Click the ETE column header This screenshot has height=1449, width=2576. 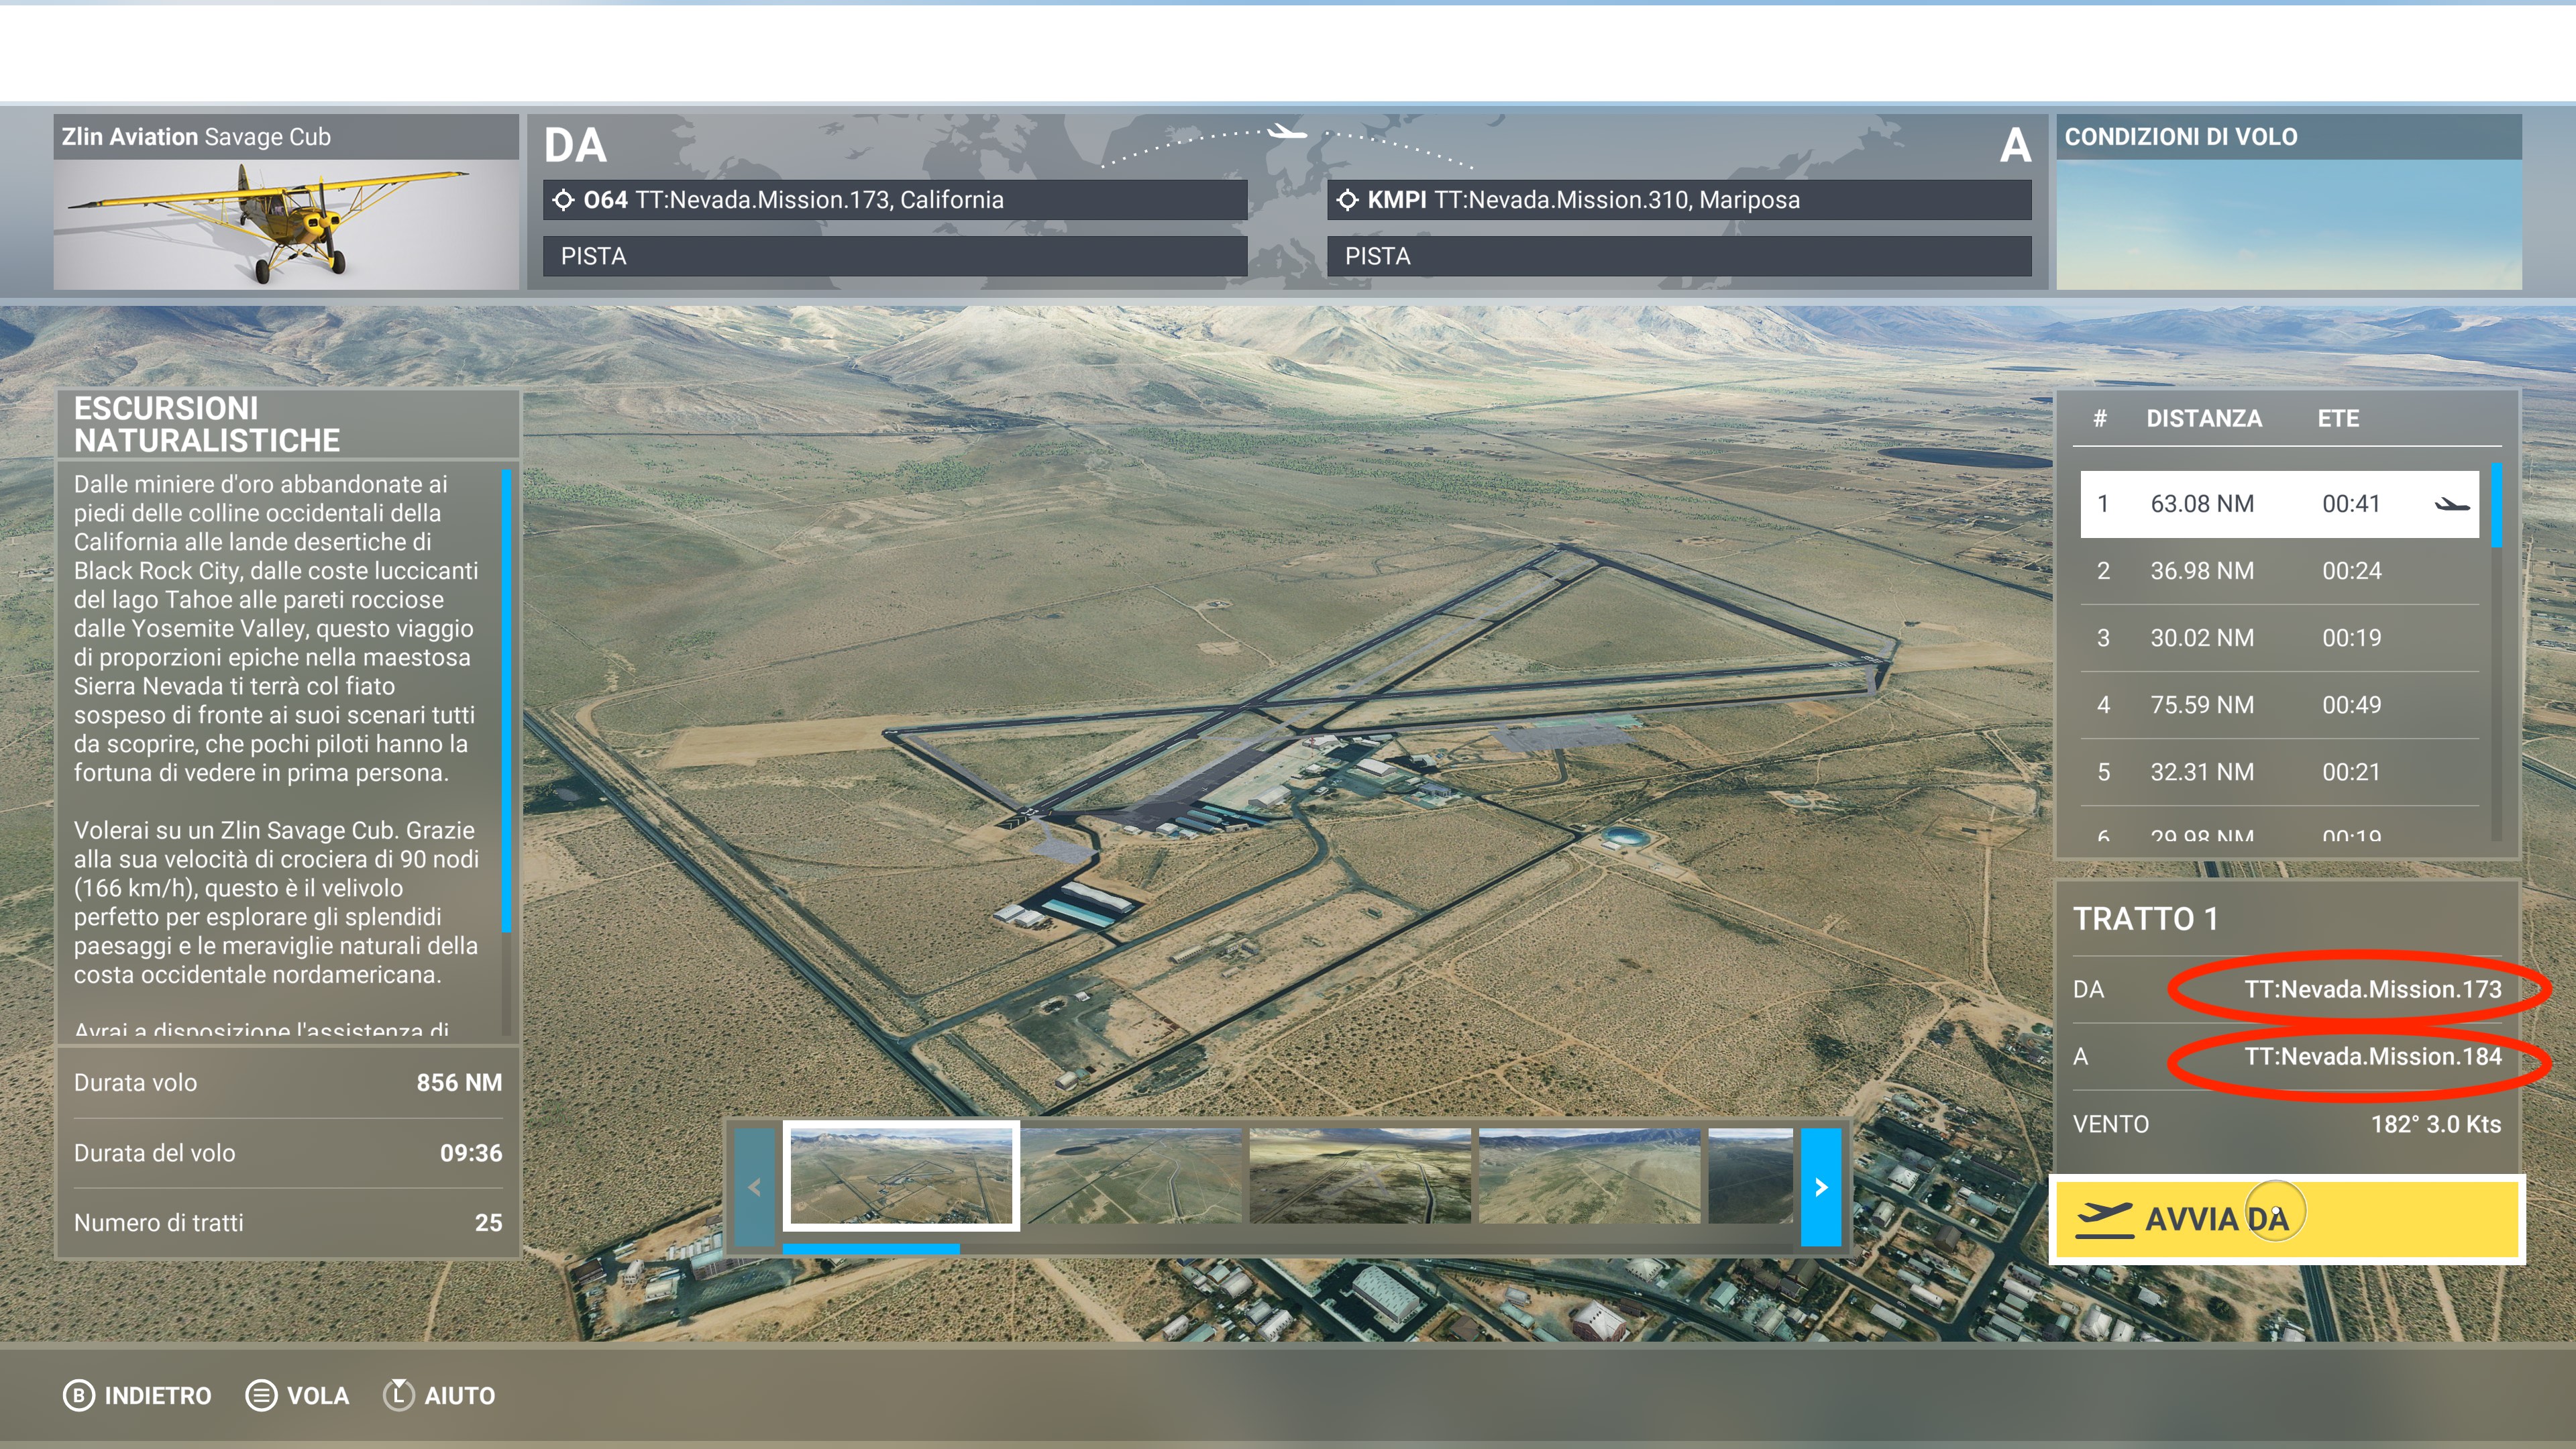[2338, 418]
